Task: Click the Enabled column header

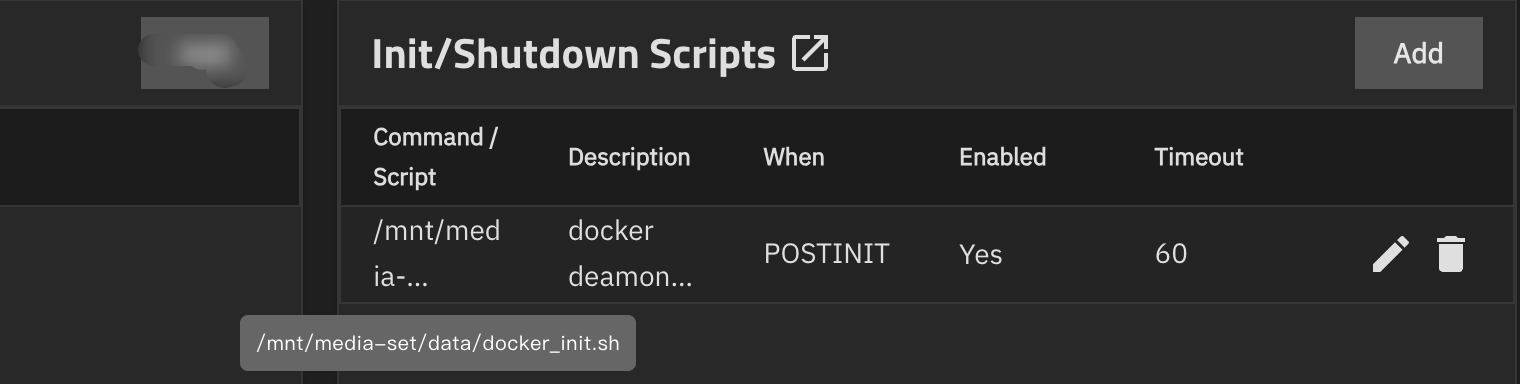Action: click(1002, 157)
